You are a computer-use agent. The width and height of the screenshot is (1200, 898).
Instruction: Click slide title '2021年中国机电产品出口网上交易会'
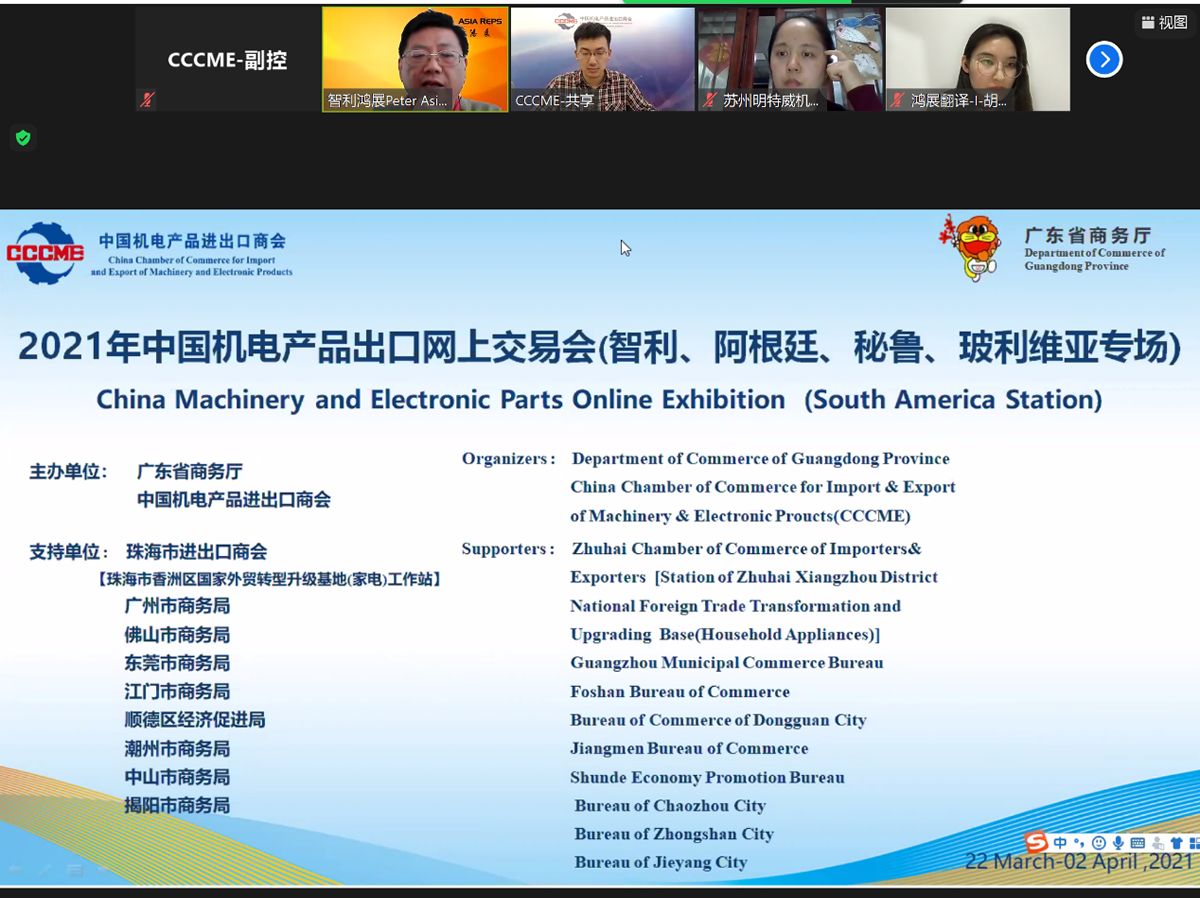coord(307,347)
